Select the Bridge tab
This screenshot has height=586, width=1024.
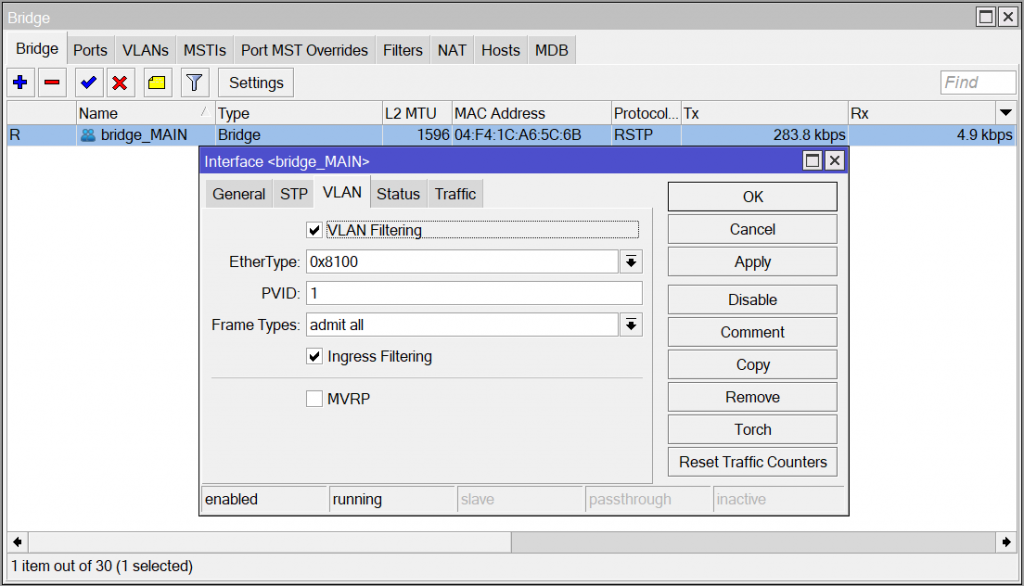(x=37, y=49)
